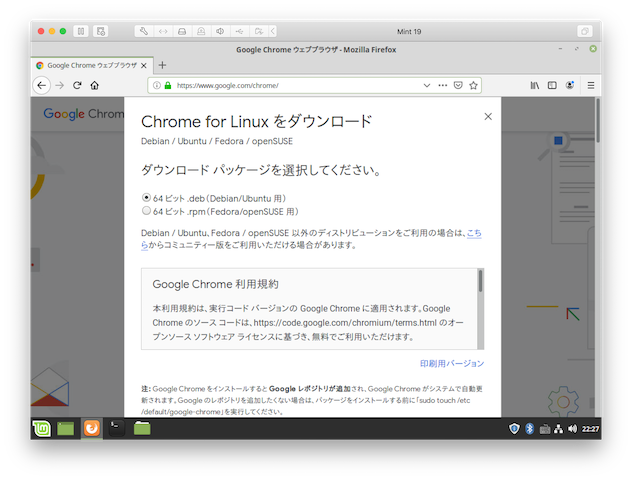The width and height of the screenshot is (632, 480).
Task: Open the Linux Mint menu in the panel
Action: (x=42, y=428)
